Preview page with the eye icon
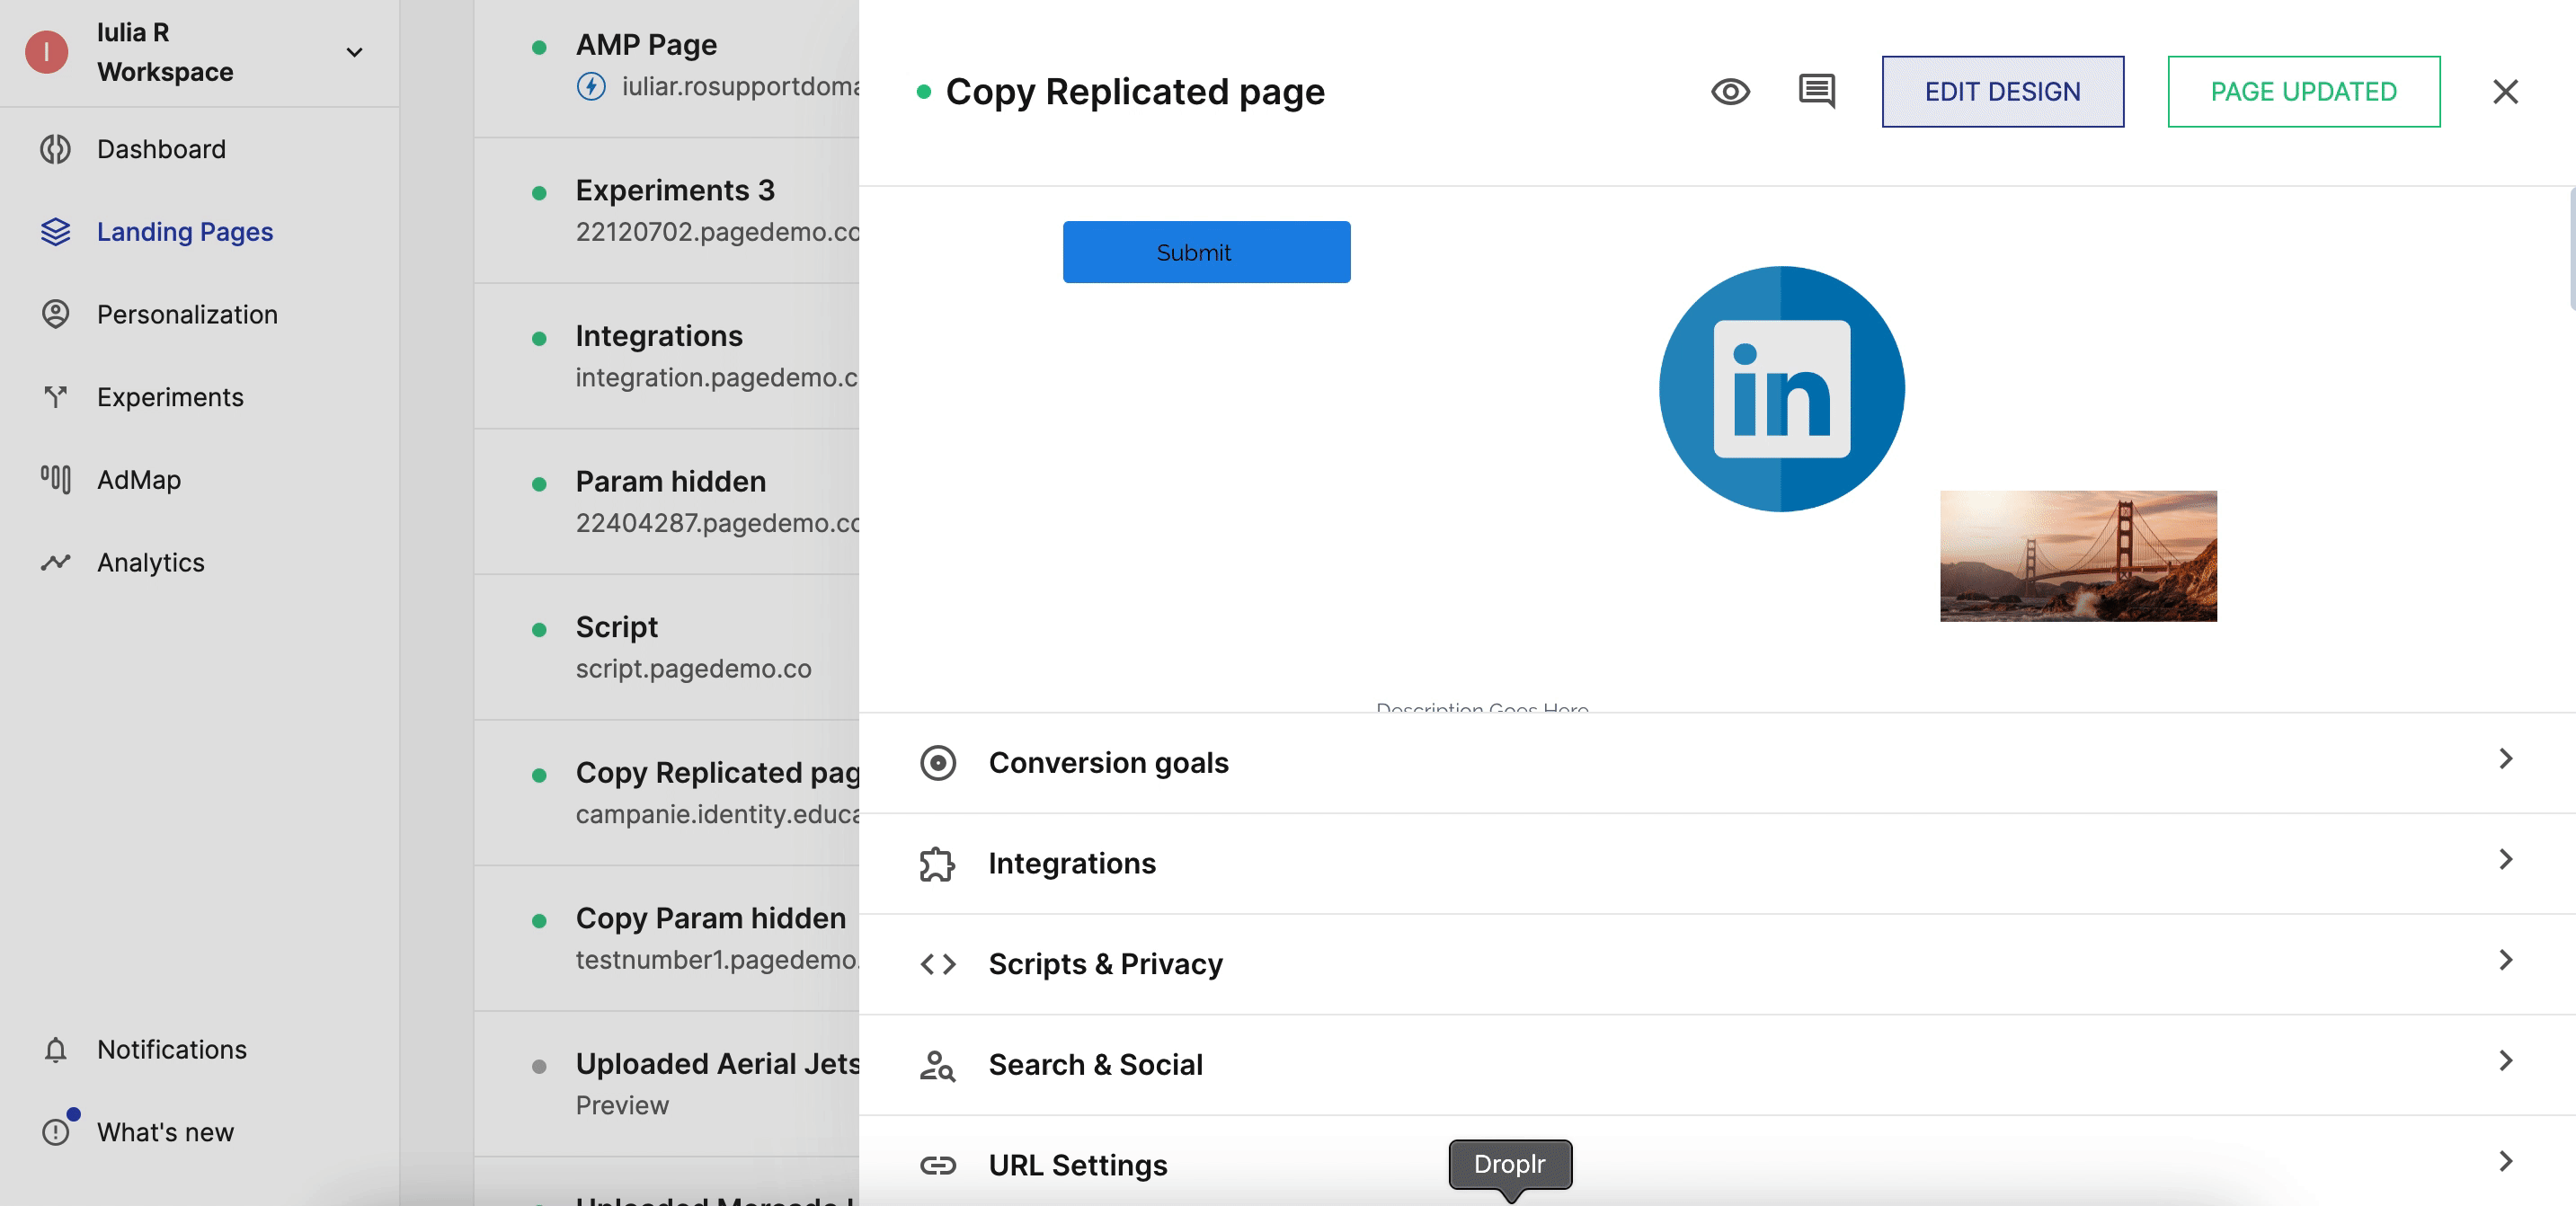 1730,92
